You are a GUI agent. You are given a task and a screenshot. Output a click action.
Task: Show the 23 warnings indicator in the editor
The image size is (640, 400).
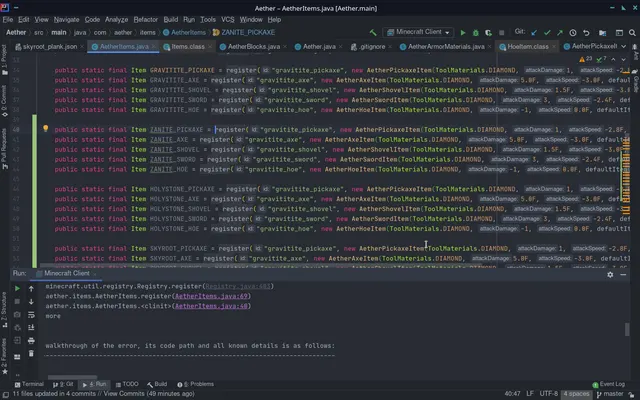pyautogui.click(x=585, y=59)
